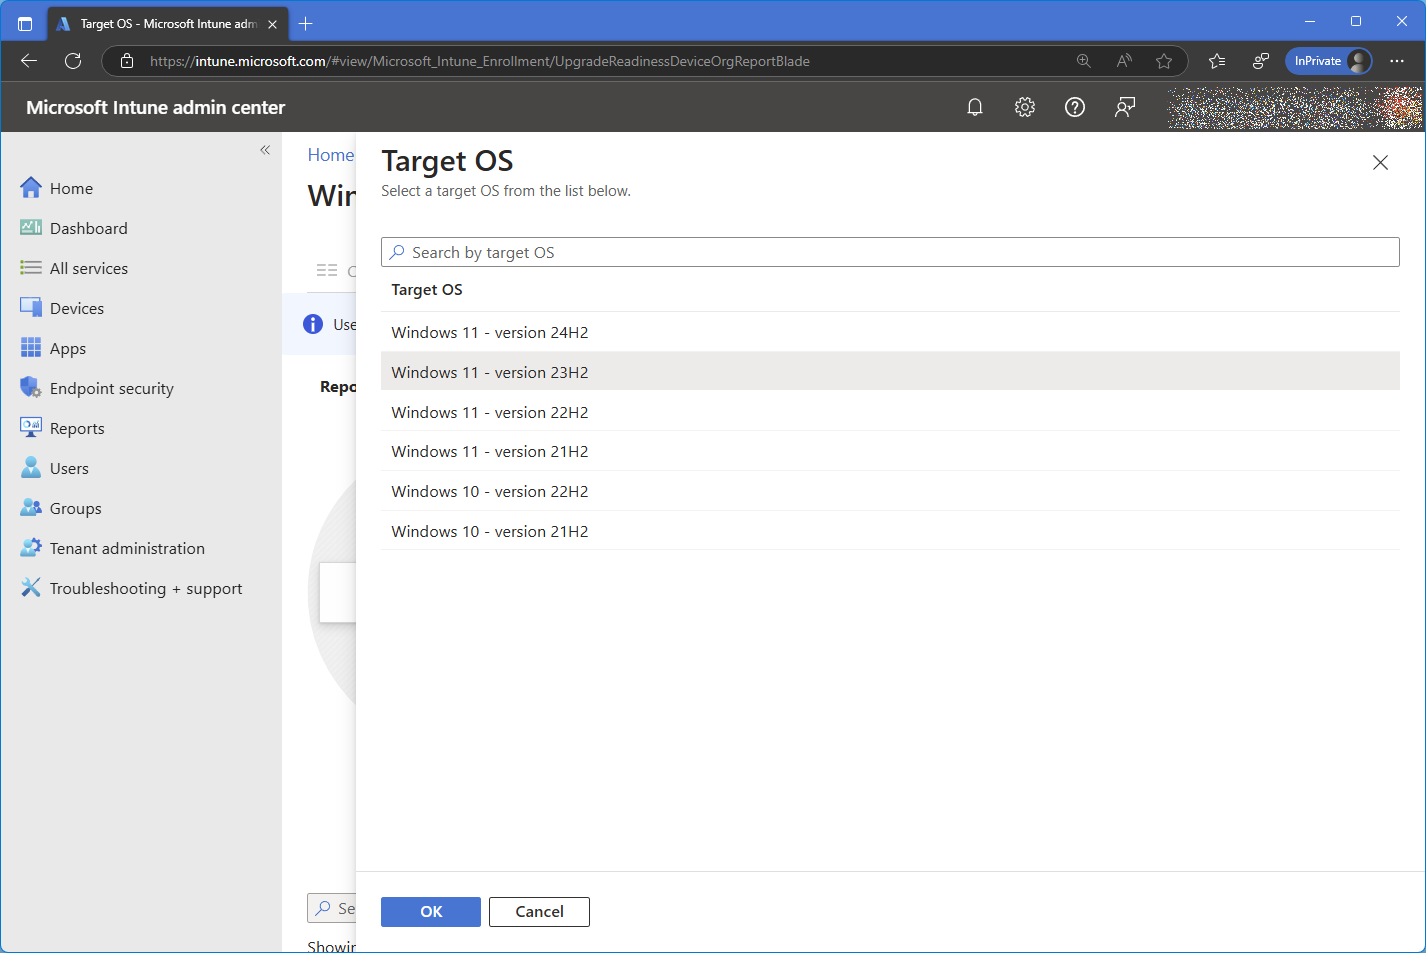Open Devices in the navigation menu
The width and height of the screenshot is (1426, 953).
click(x=77, y=308)
